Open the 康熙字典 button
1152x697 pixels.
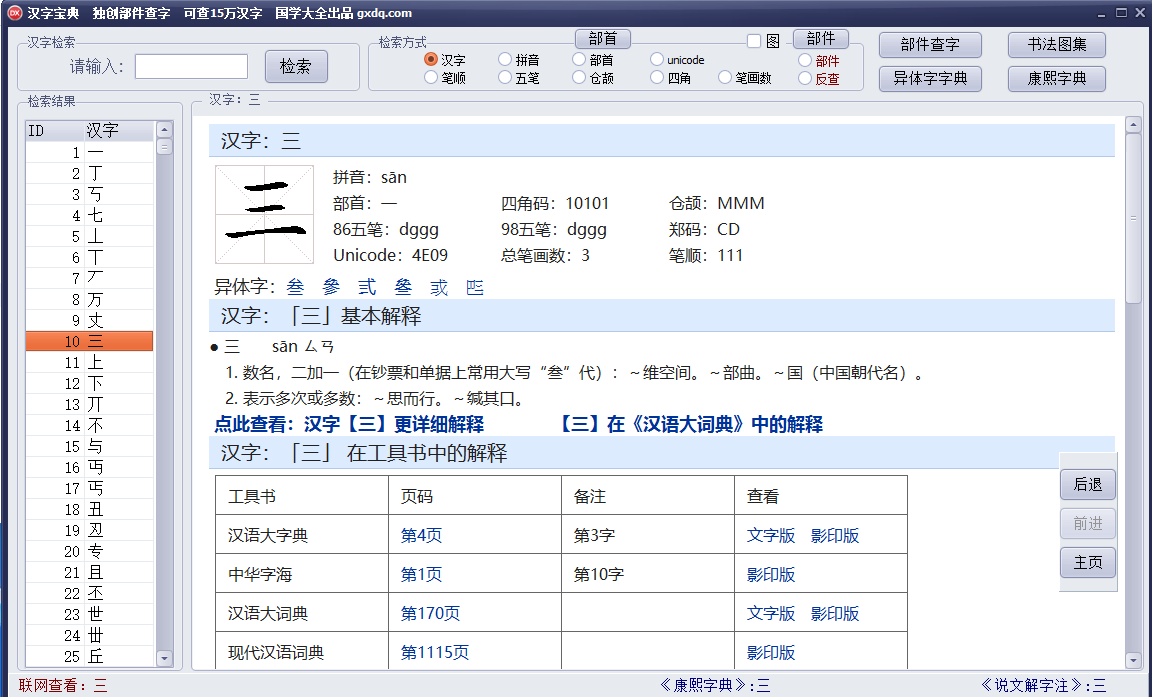[x=1056, y=79]
